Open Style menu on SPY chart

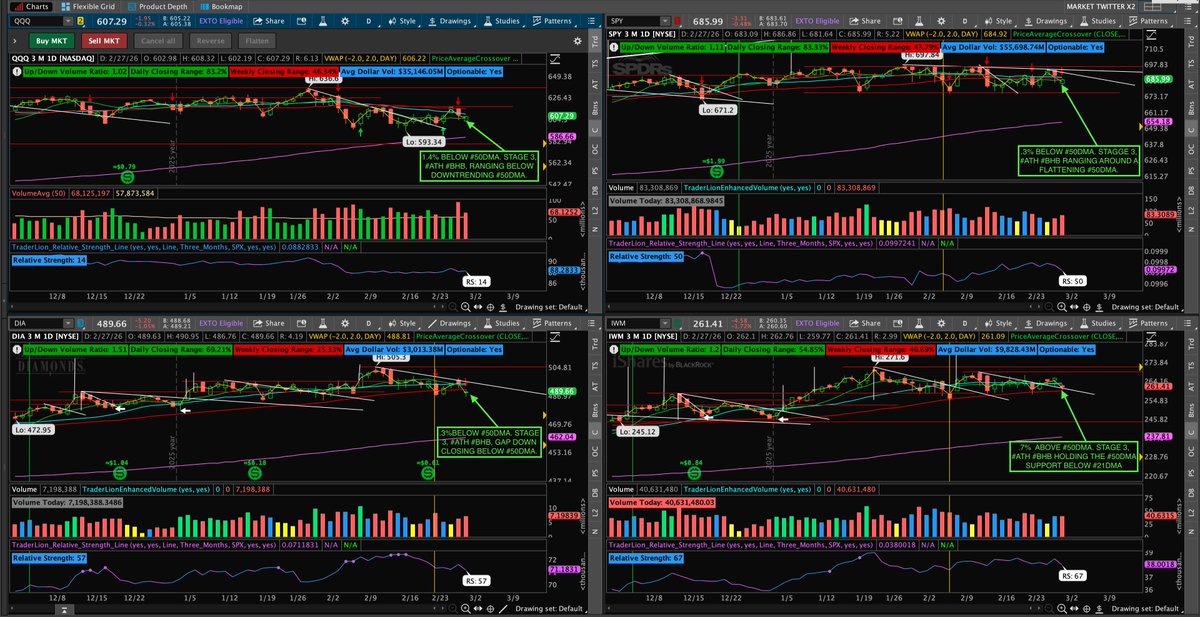(1000, 21)
